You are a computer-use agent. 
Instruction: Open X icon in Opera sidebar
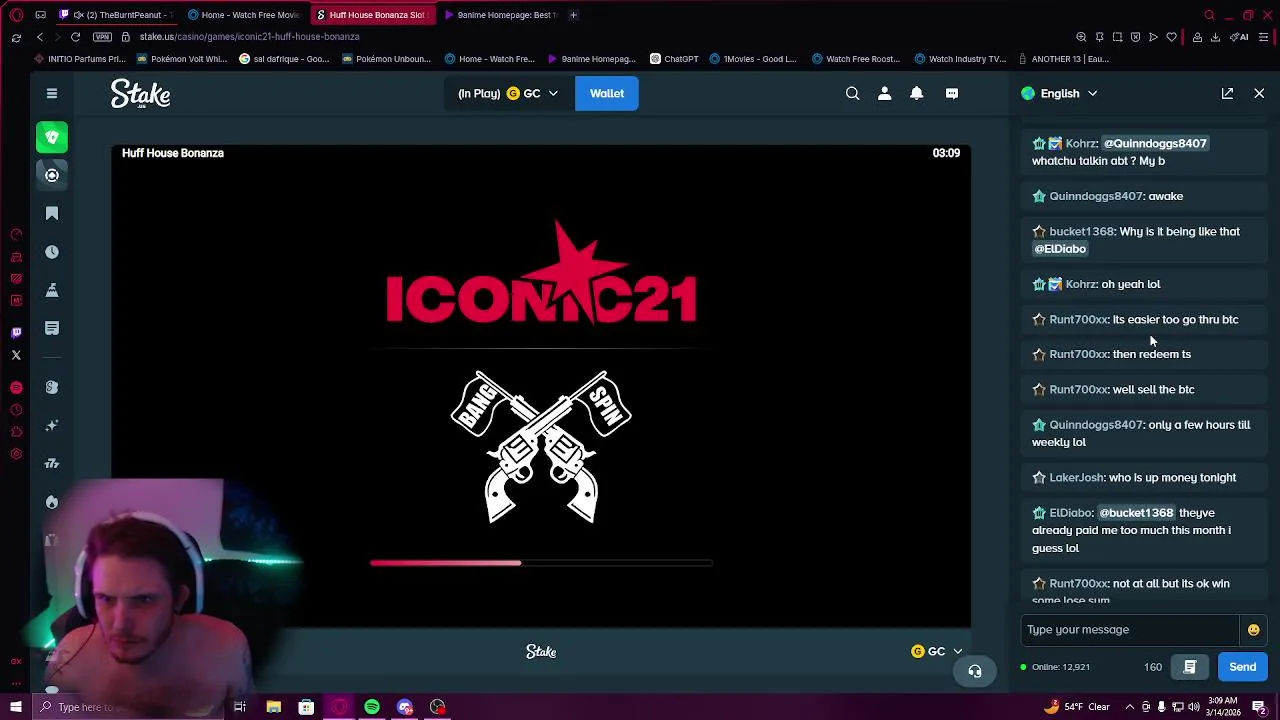(x=16, y=355)
